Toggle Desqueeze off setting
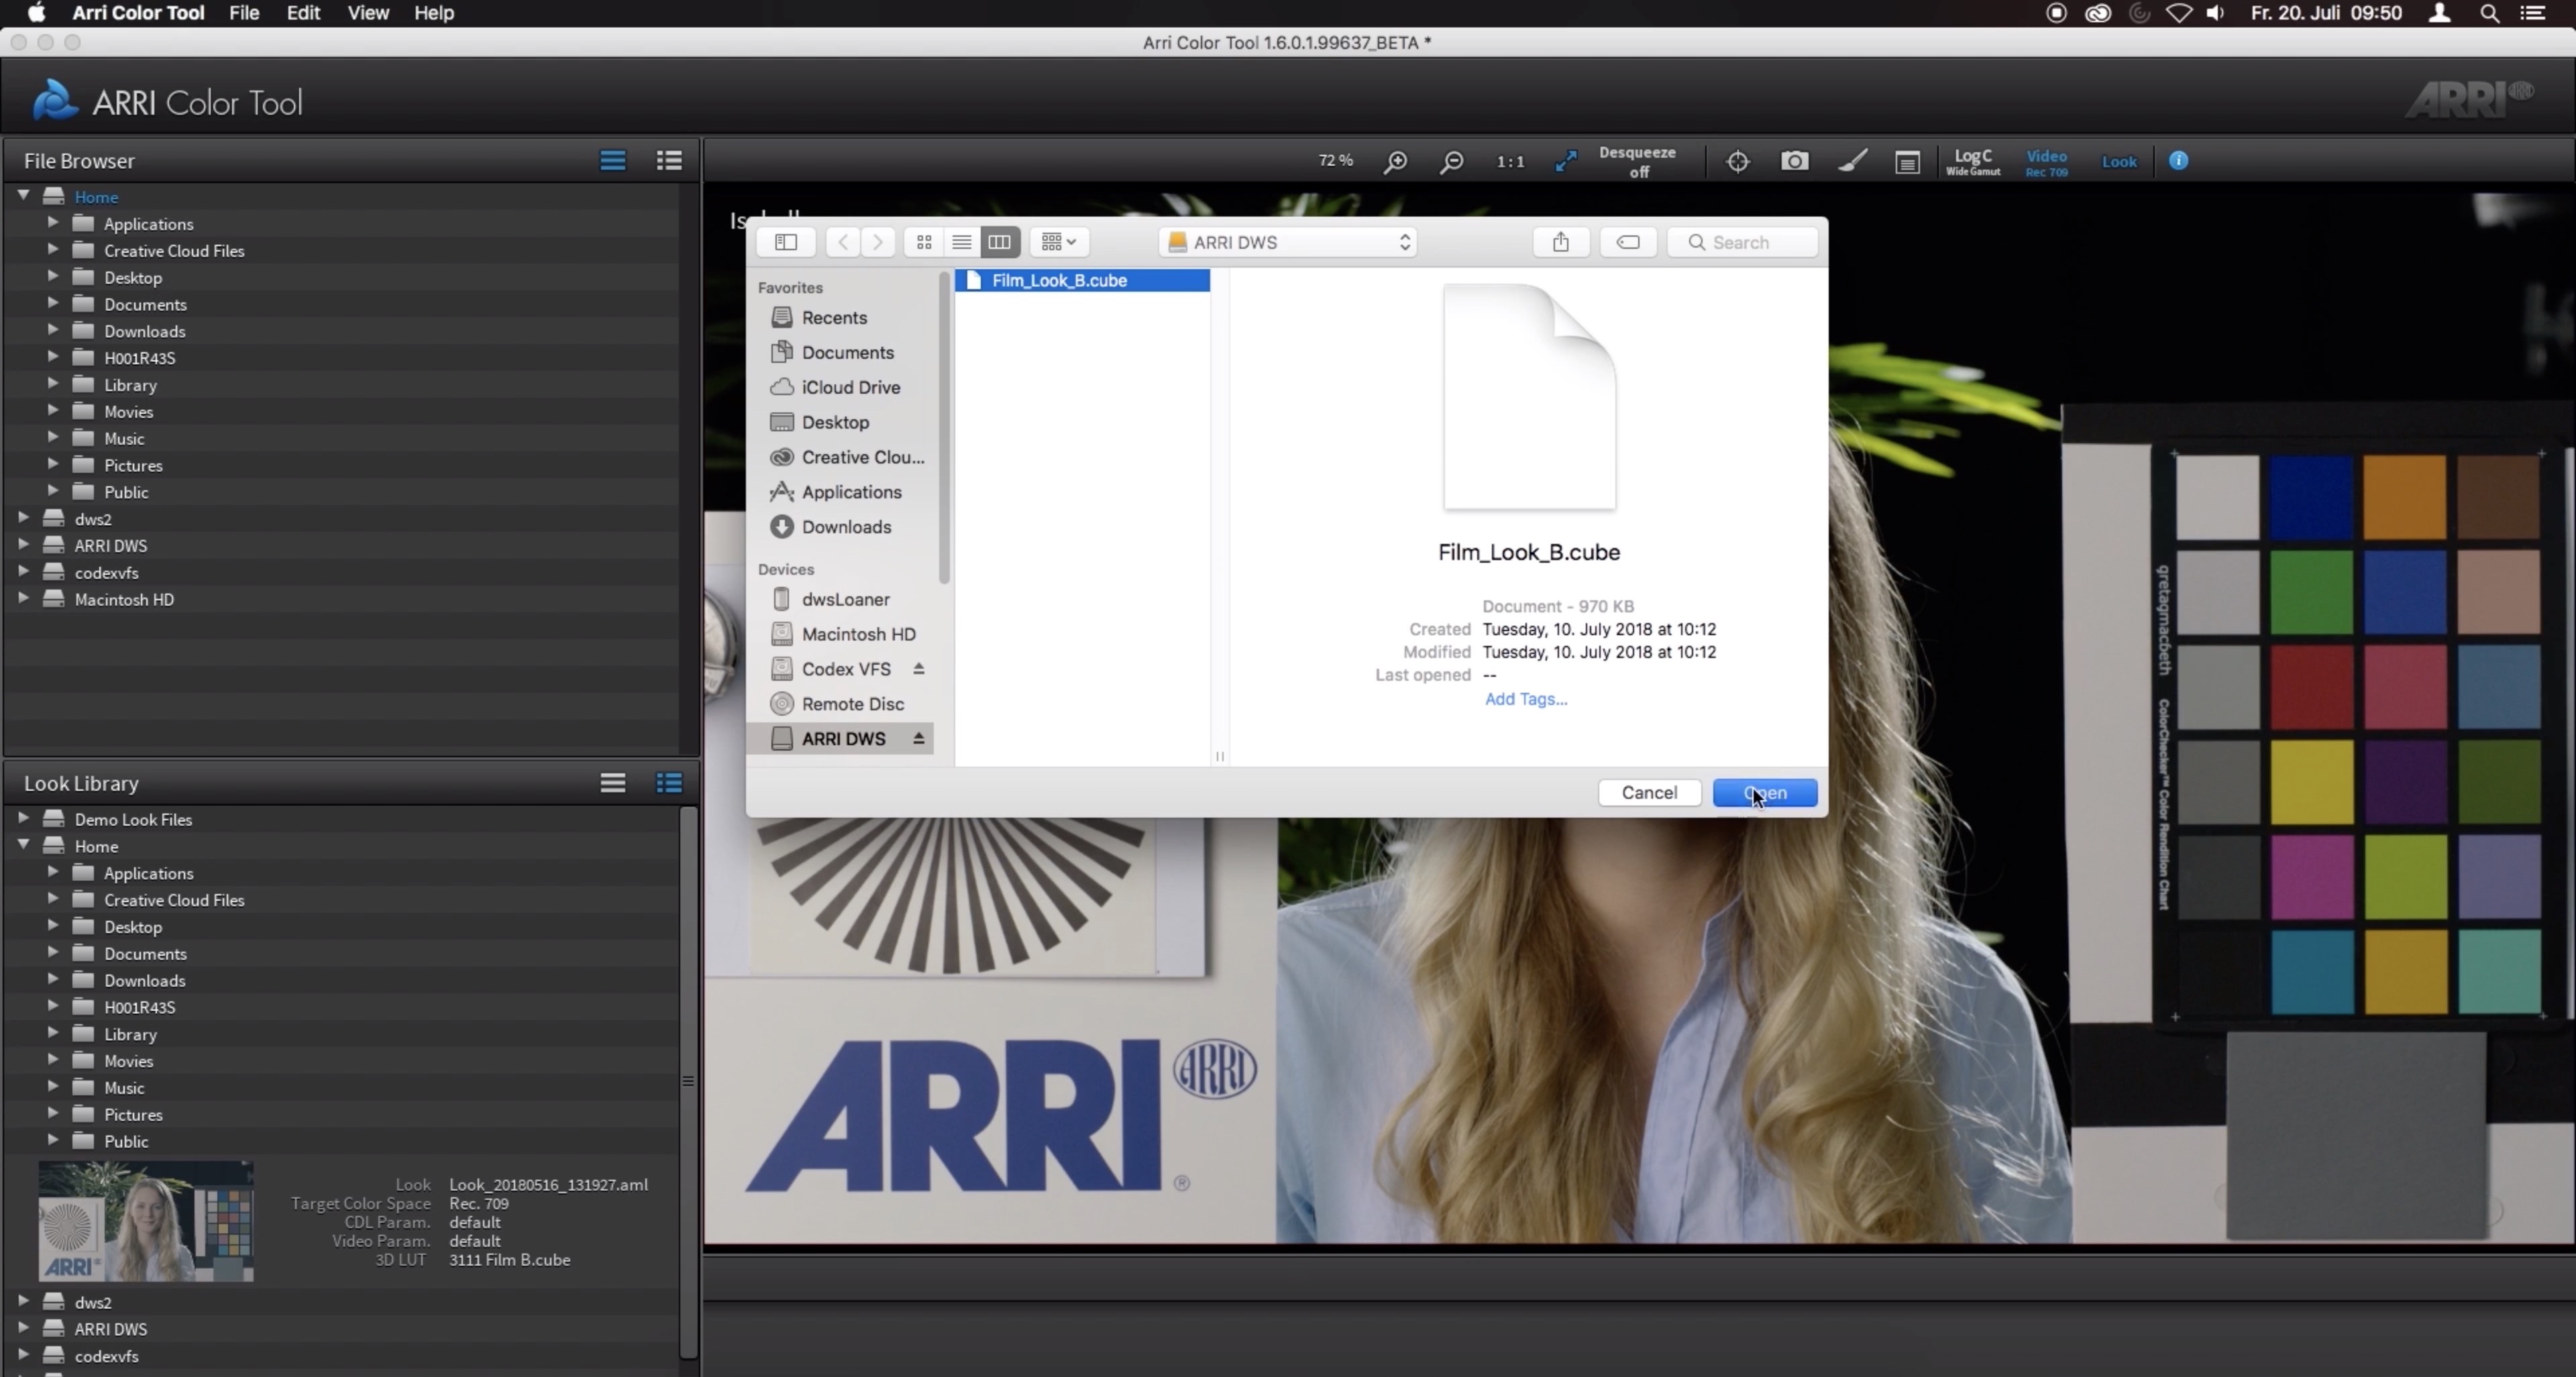The width and height of the screenshot is (2576, 1377). click(x=1637, y=162)
